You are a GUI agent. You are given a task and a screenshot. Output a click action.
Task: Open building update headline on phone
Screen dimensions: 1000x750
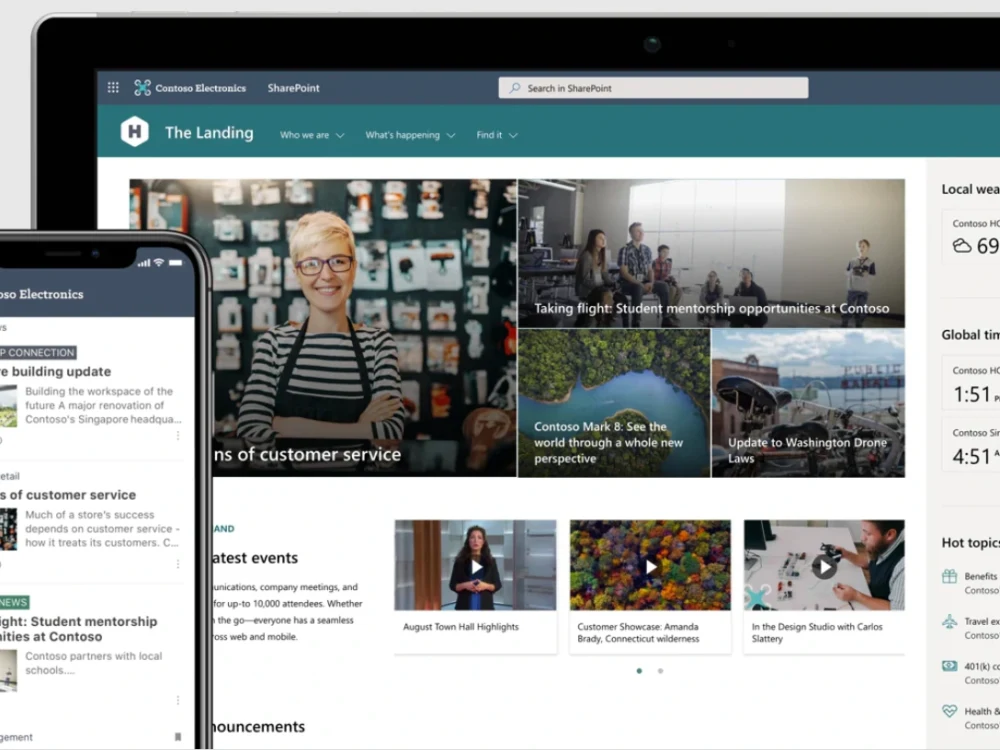click(x=55, y=371)
